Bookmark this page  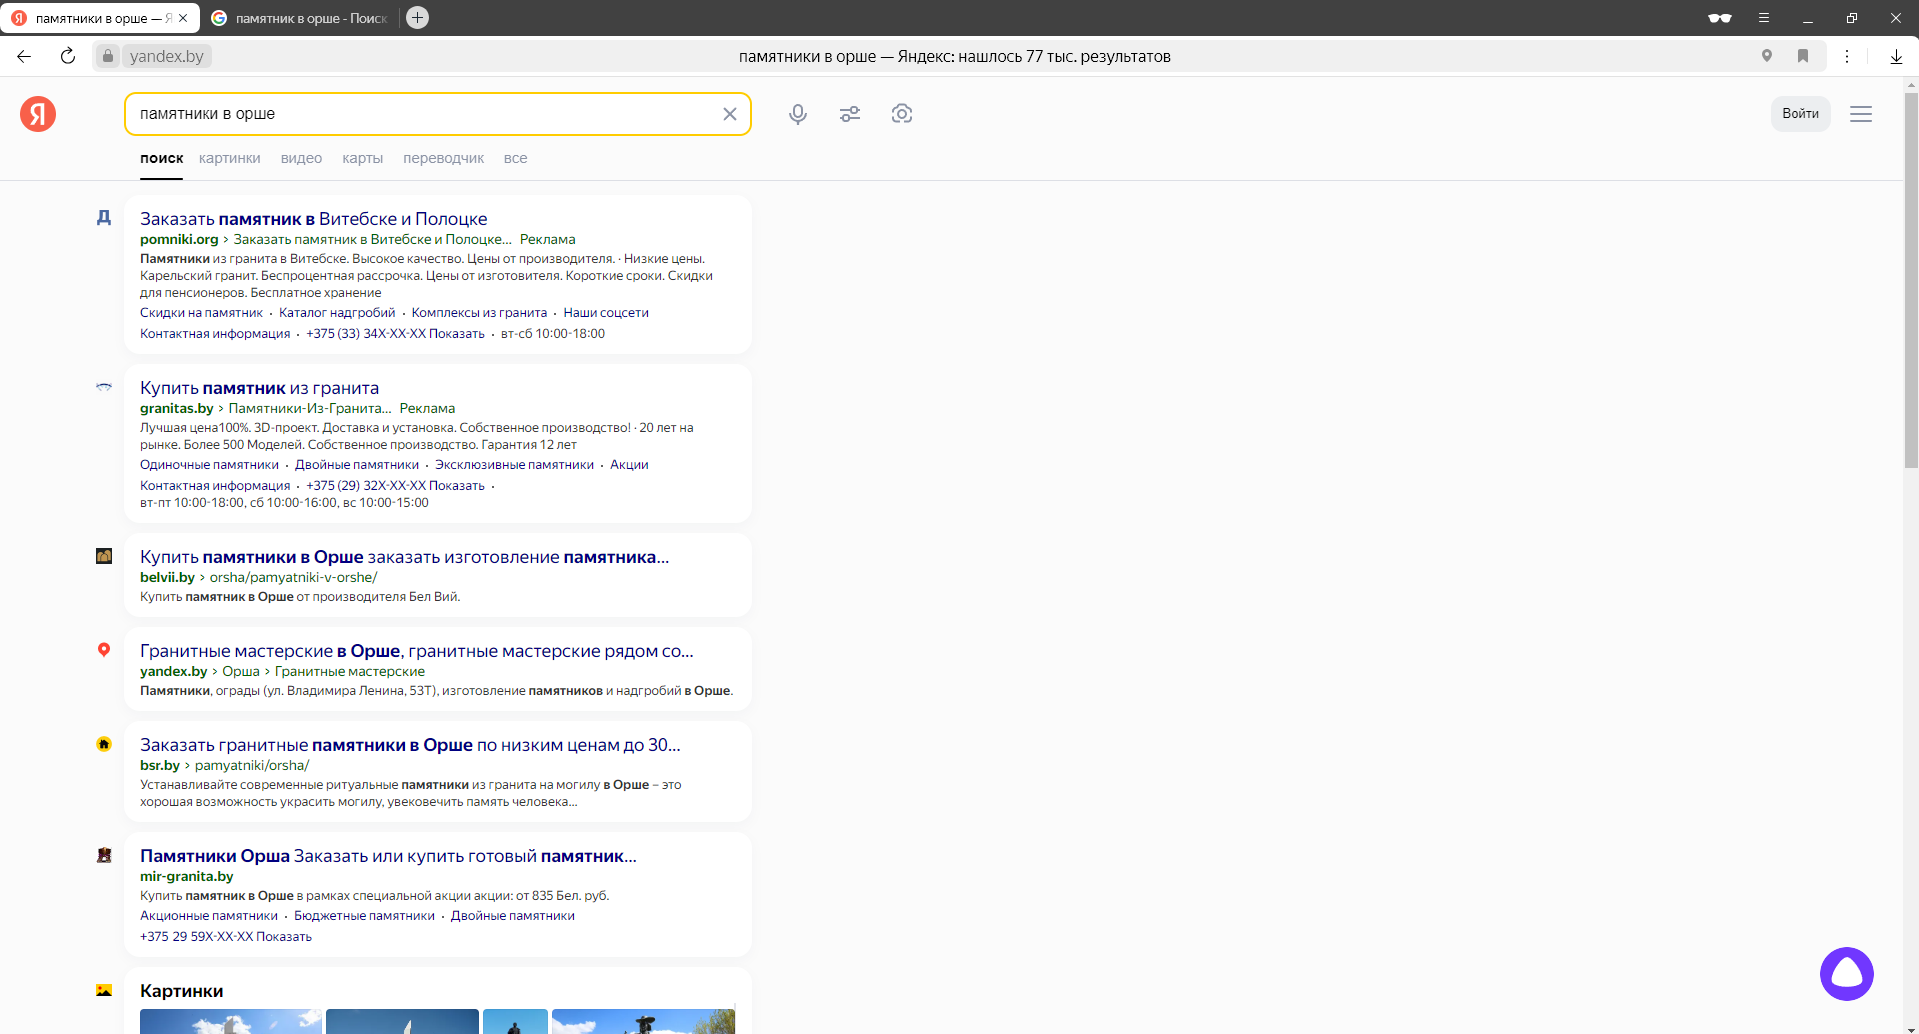coord(1803,56)
